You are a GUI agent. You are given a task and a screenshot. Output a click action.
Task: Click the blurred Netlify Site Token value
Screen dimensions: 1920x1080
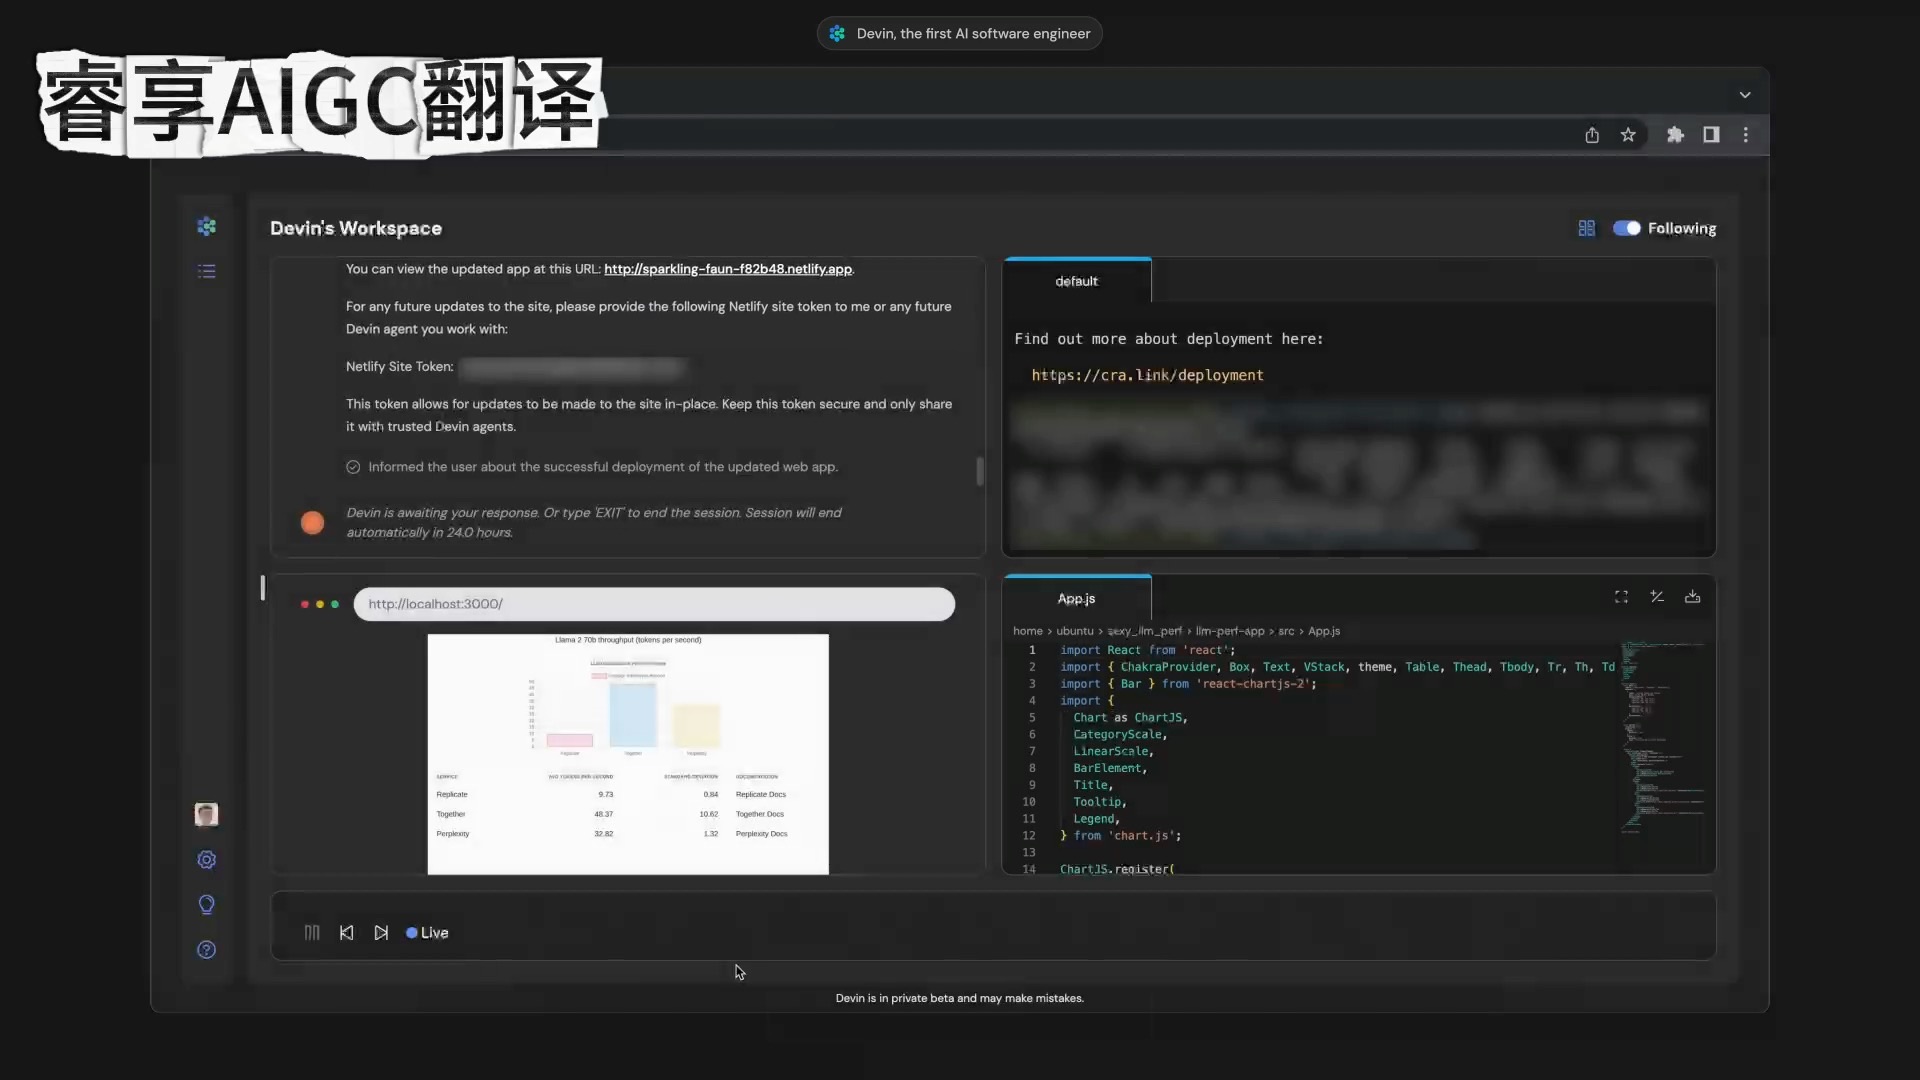point(573,367)
